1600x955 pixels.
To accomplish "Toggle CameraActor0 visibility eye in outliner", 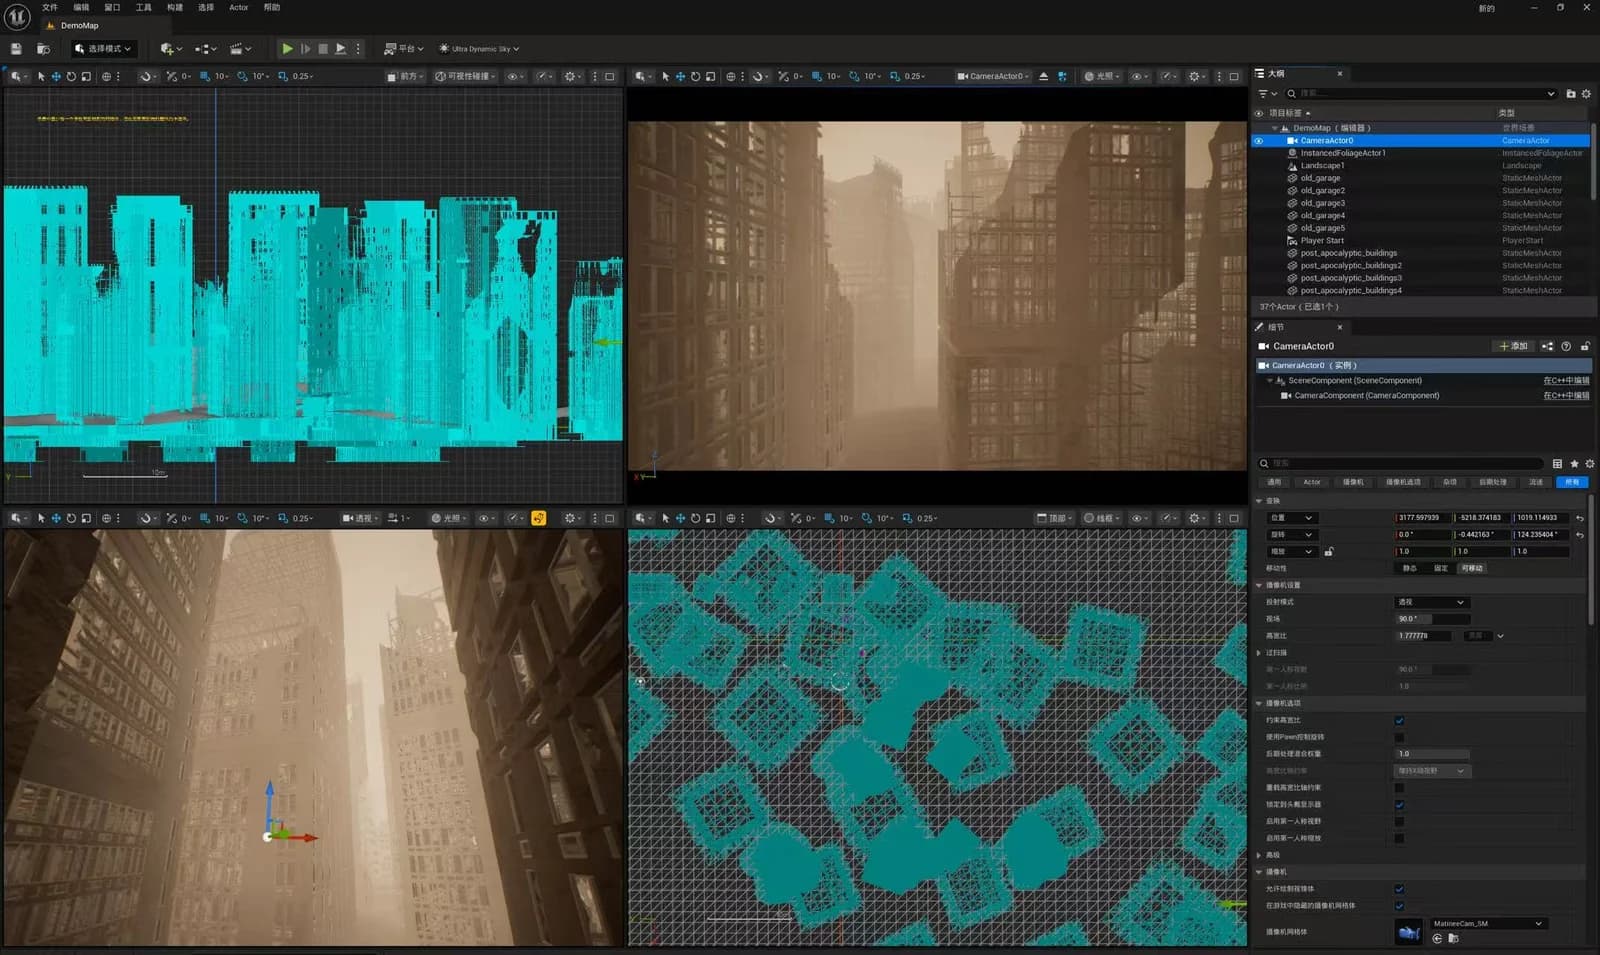I will pos(1259,141).
